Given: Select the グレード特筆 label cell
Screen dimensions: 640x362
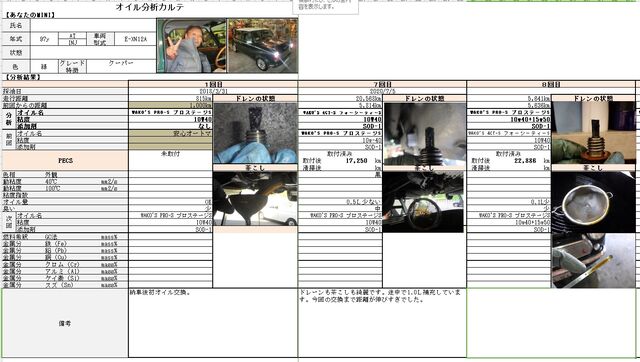Looking at the screenshot, I should click(72, 66).
